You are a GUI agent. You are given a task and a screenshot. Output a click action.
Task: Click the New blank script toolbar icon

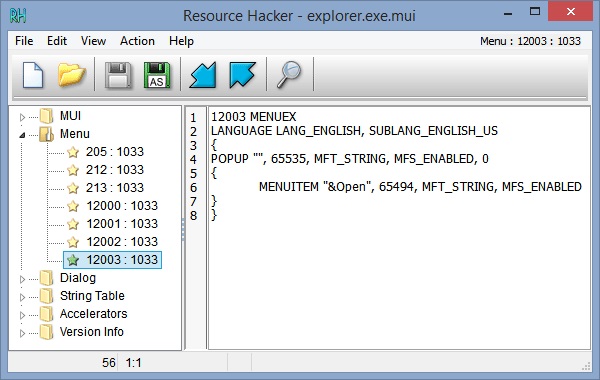[33, 75]
